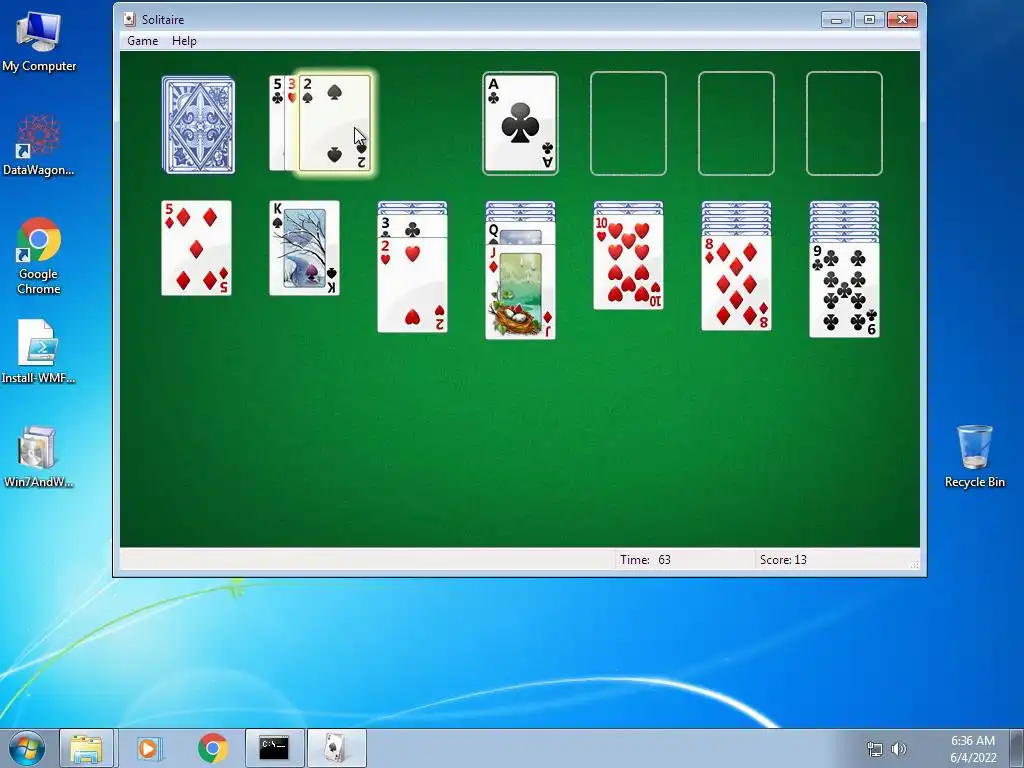Click the network tray icon
Viewport: 1024px width, 768px height.
click(x=874, y=749)
